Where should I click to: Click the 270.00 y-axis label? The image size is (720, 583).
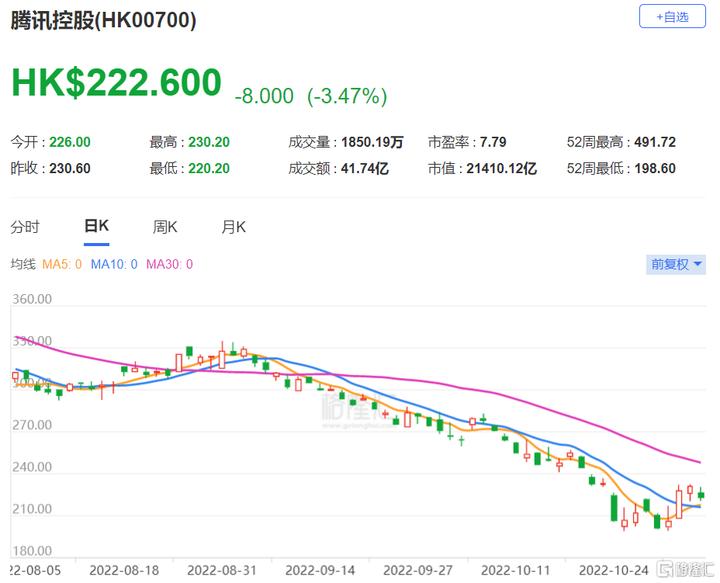(32, 425)
